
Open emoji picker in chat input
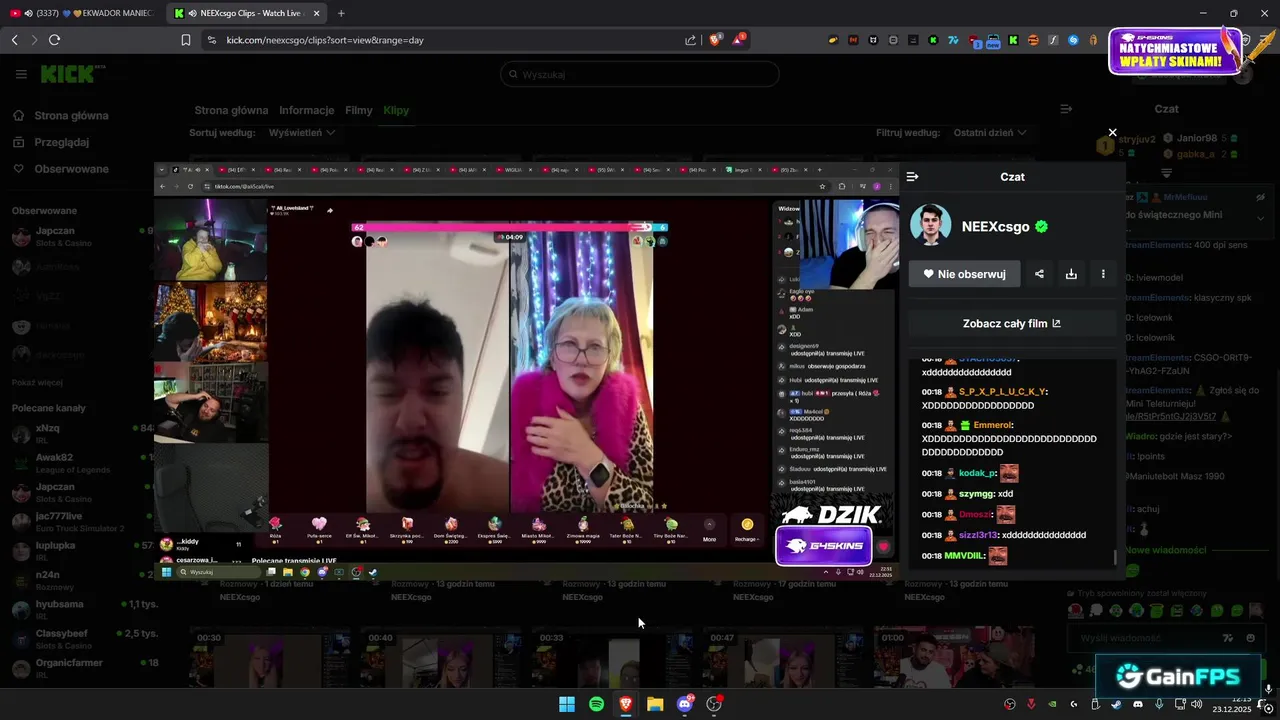[1251, 638]
